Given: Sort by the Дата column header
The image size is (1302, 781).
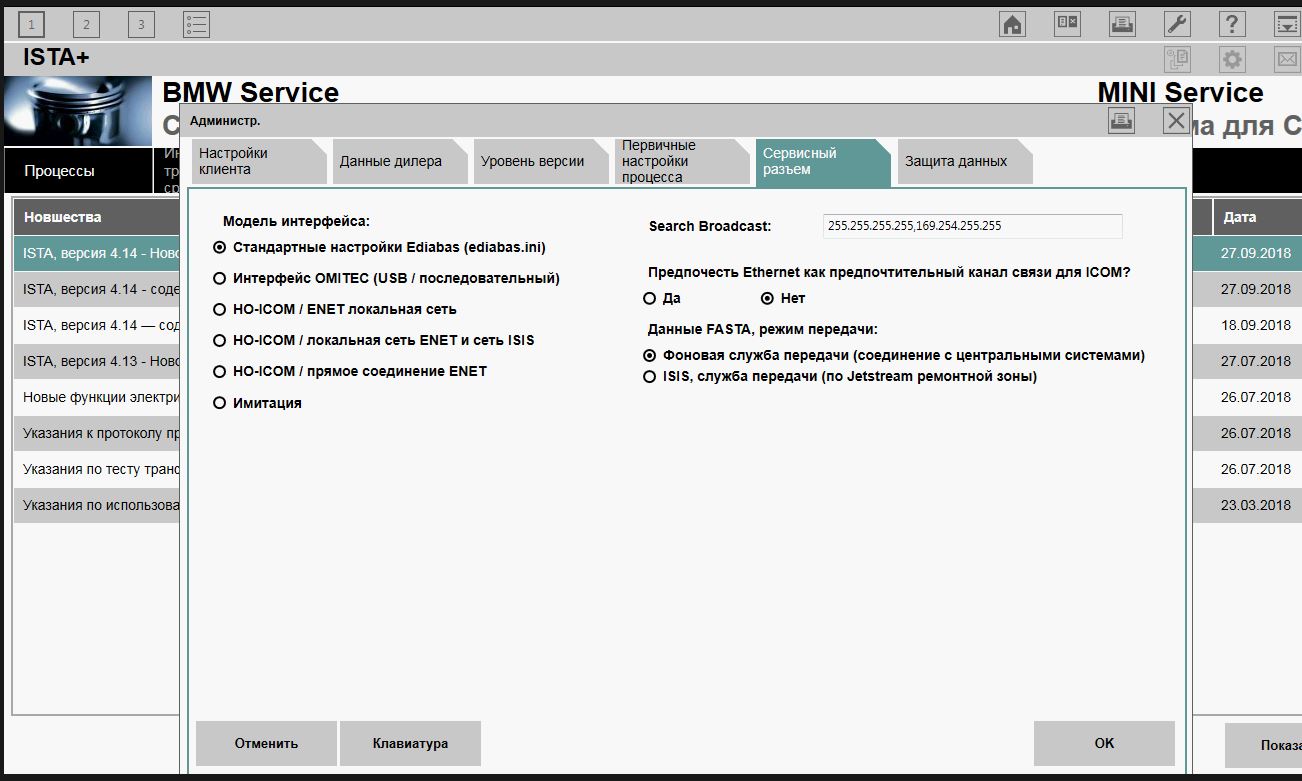Looking at the screenshot, I should tap(1257, 217).
